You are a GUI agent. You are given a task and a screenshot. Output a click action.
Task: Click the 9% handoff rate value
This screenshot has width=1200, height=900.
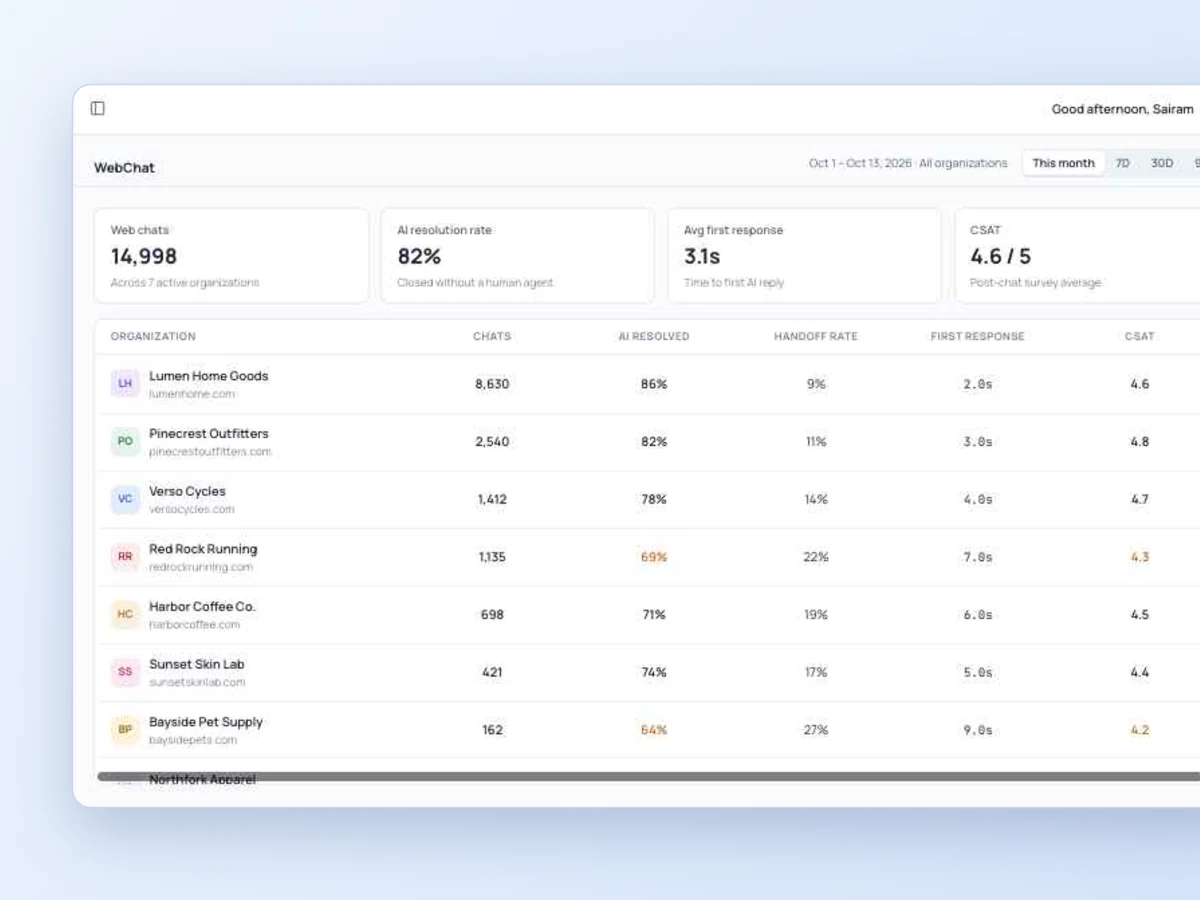pyautogui.click(x=816, y=384)
